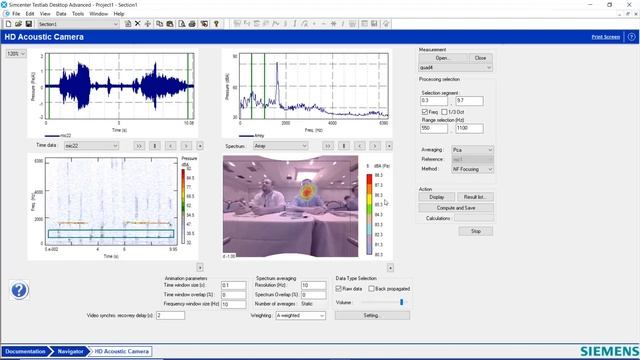Click the Printer toolbar icon
Screen dimensions: 640x360
pos(192,24)
